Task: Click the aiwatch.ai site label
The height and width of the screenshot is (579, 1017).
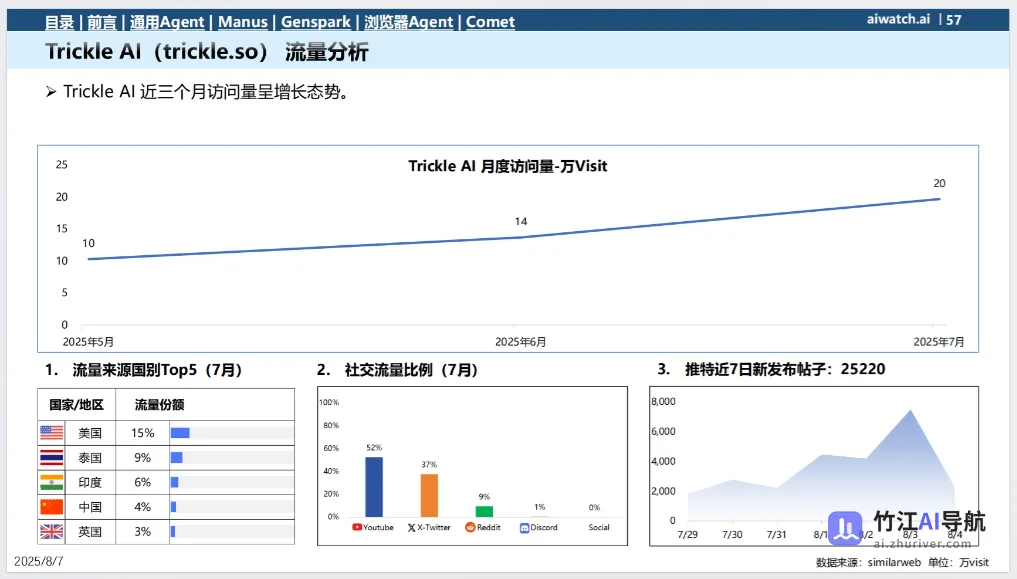Action: 898,19
